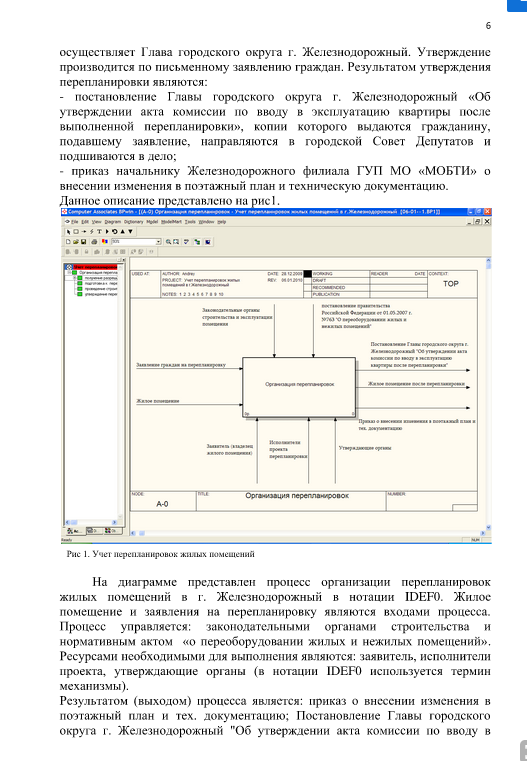The image size is (527, 761).
Task: Click the black down-triangle decompose icon
Action: (x=130, y=232)
